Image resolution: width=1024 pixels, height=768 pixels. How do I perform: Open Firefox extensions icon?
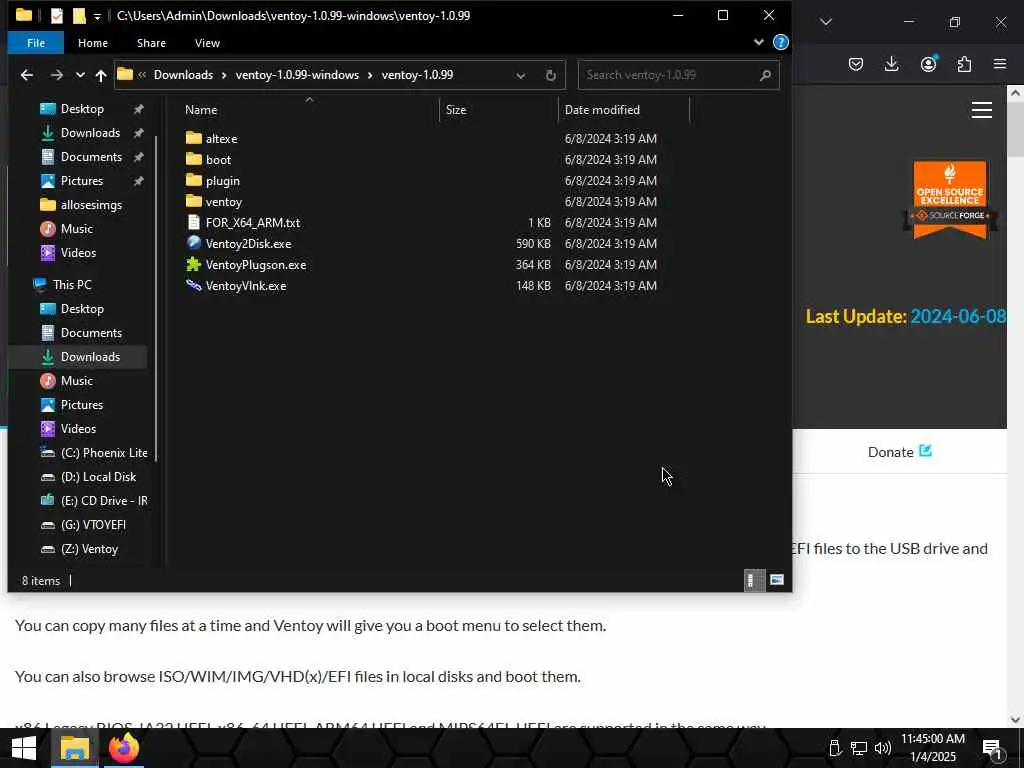coord(964,64)
